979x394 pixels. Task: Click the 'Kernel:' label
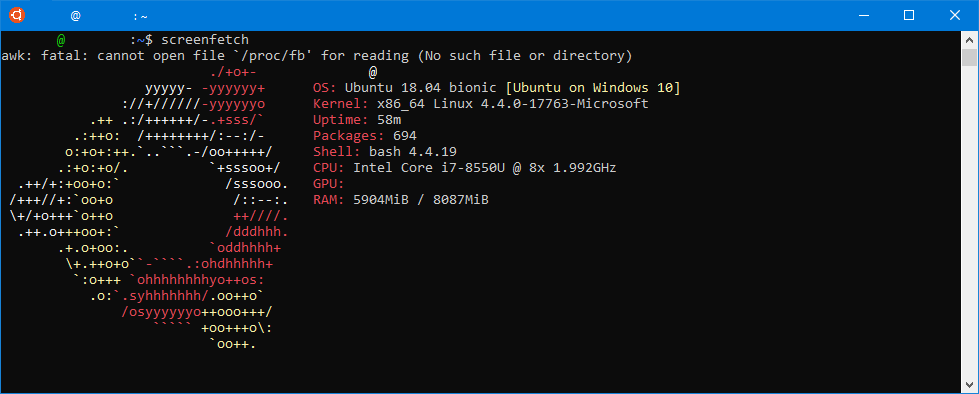click(341, 104)
